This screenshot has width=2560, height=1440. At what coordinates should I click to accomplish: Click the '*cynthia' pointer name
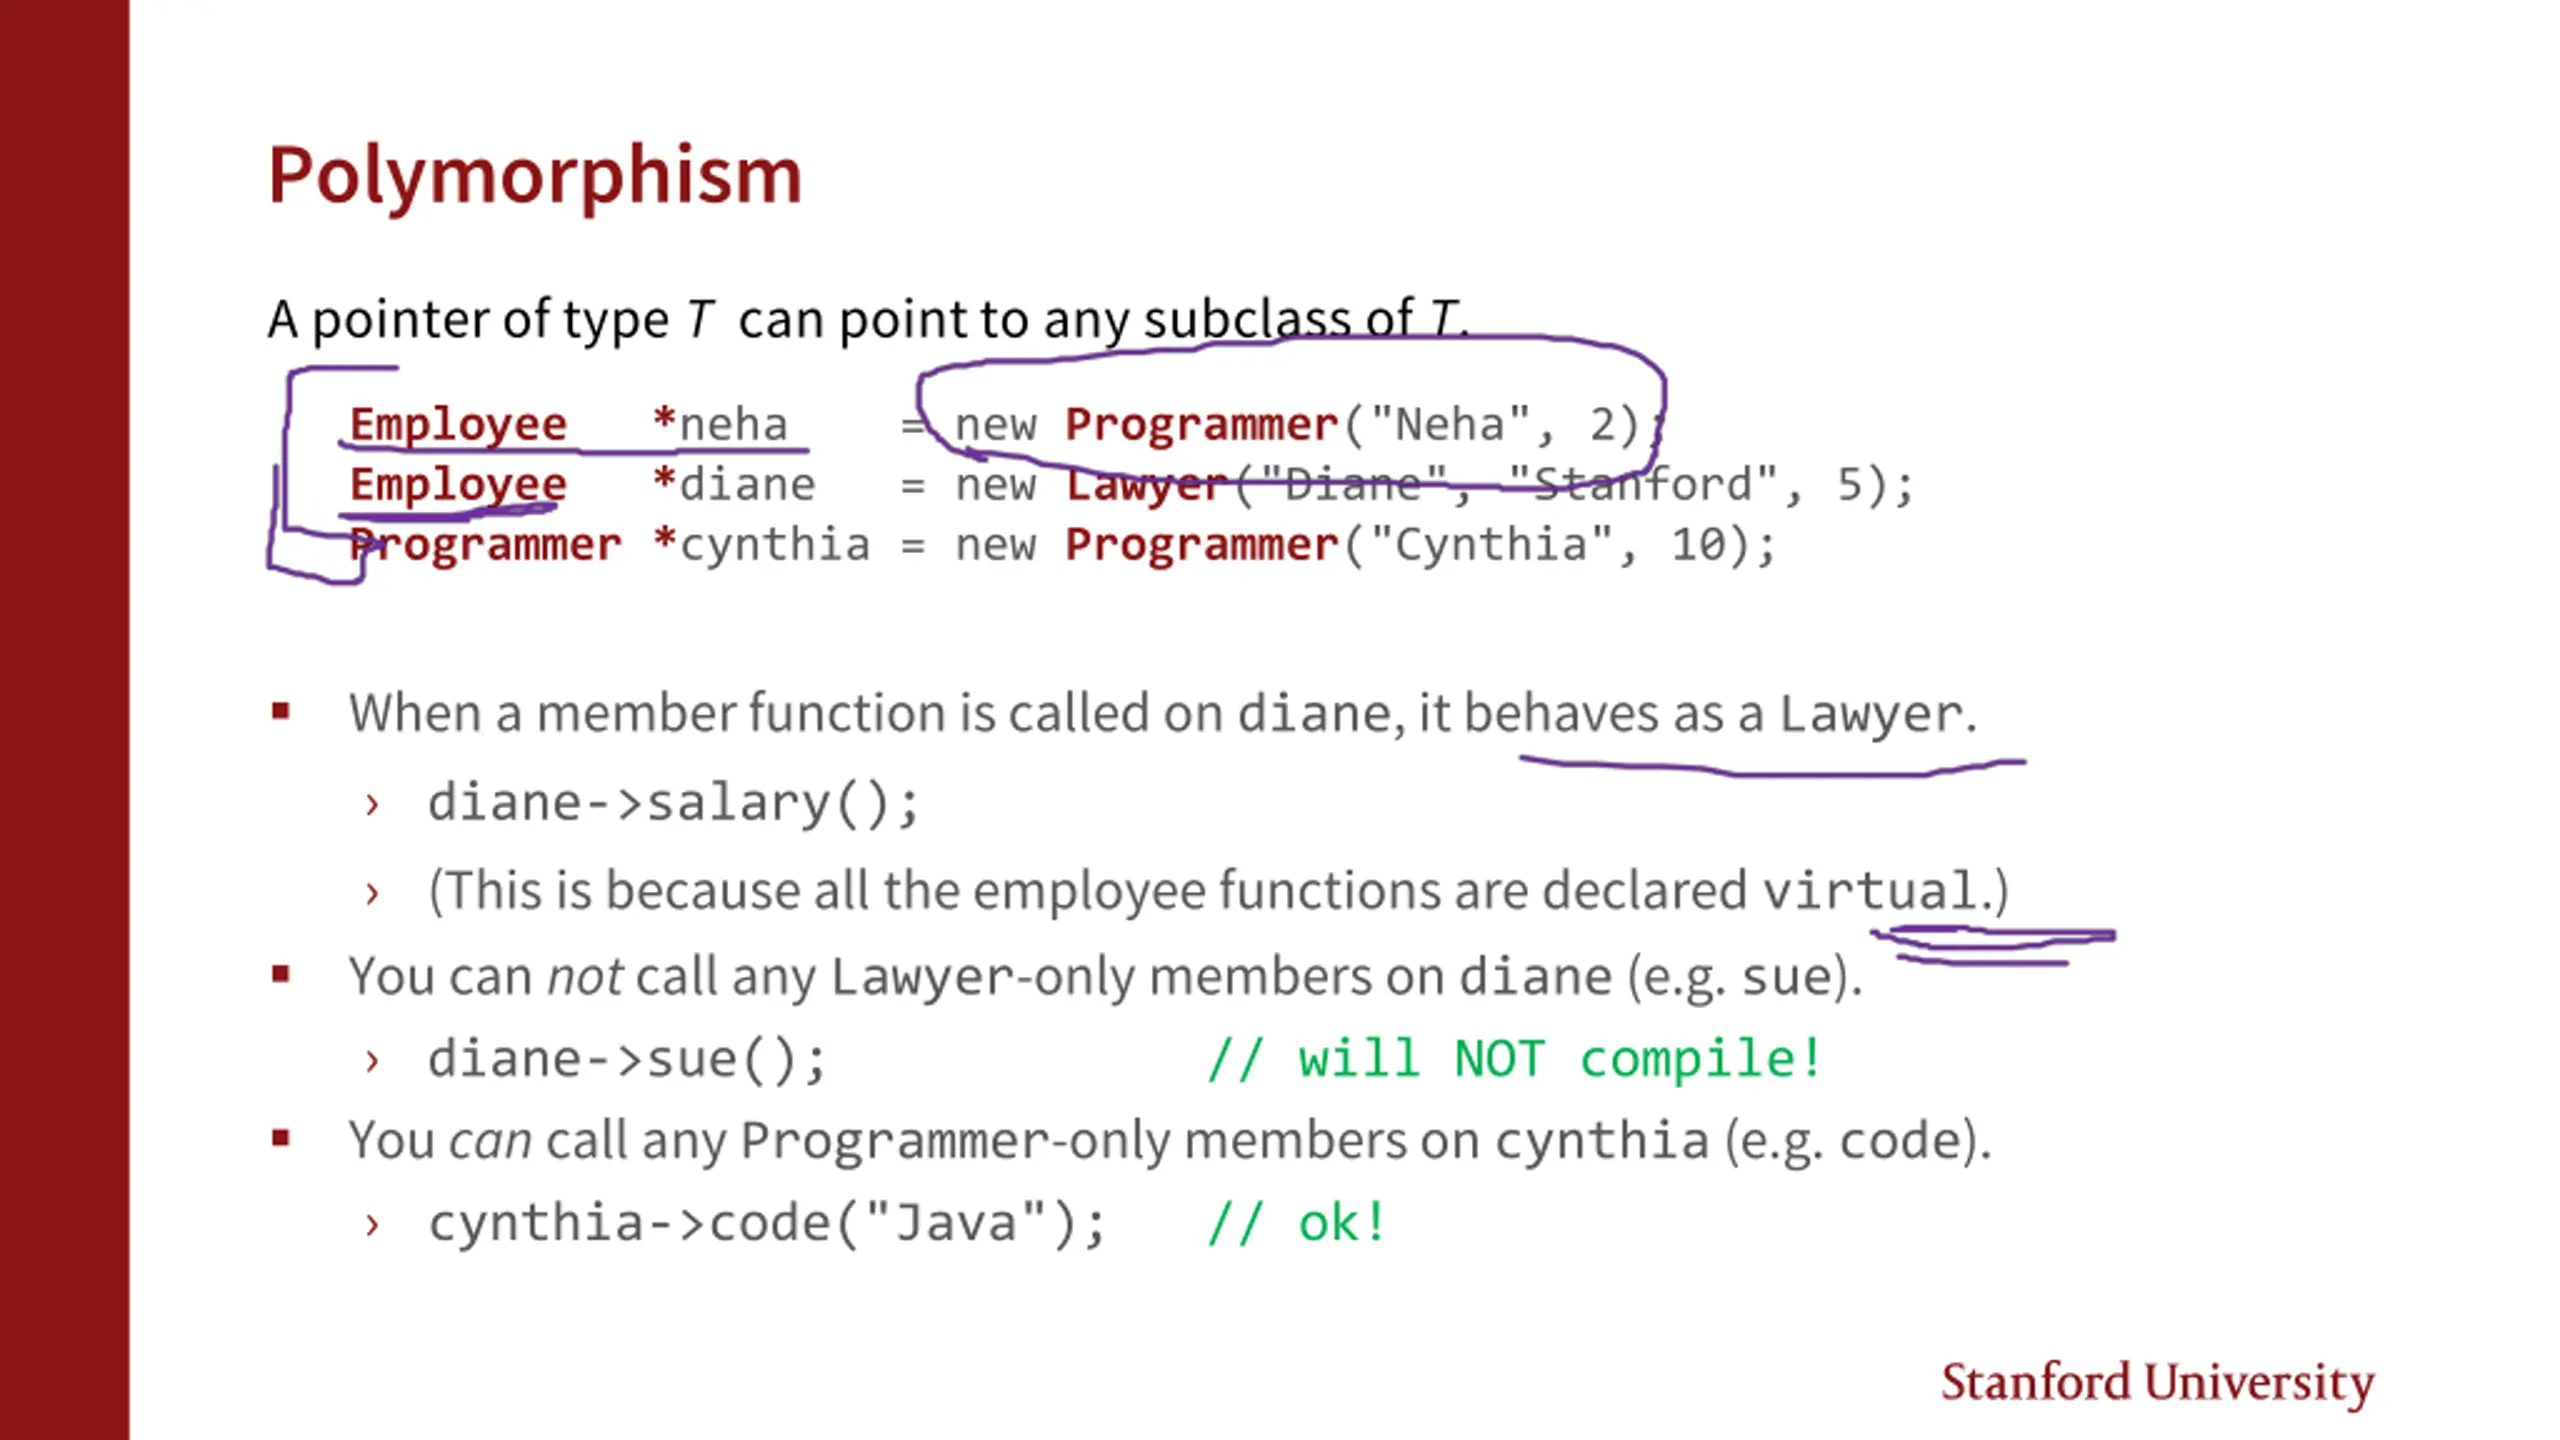tap(761, 545)
